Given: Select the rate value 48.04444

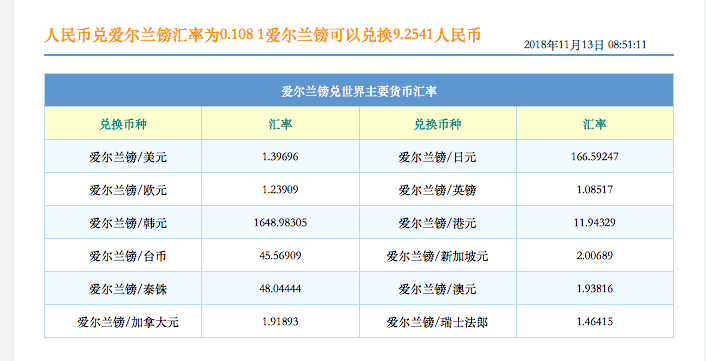Looking at the screenshot, I should (280, 288).
